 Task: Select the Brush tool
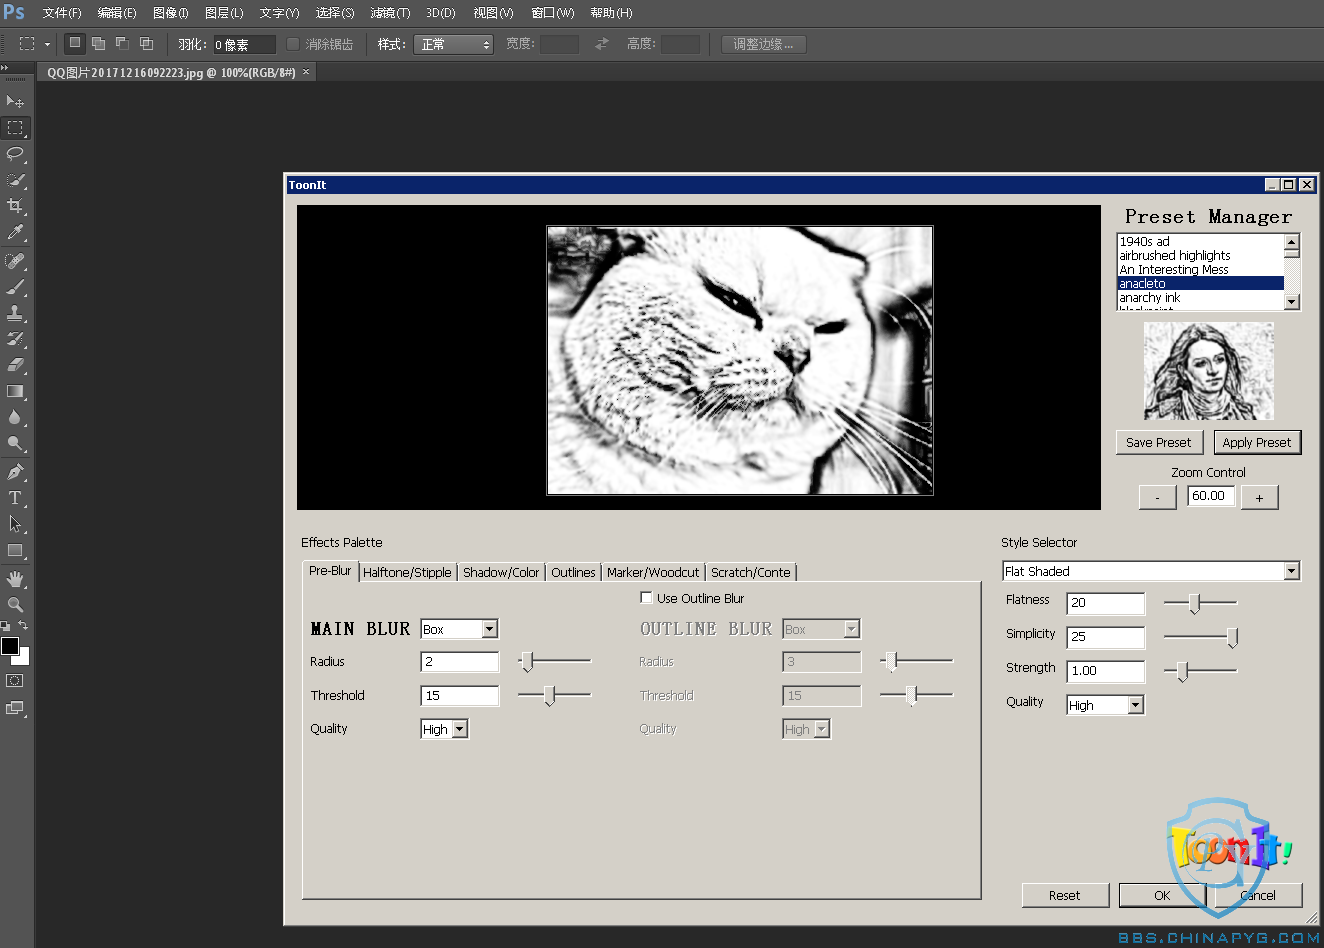tap(15, 287)
